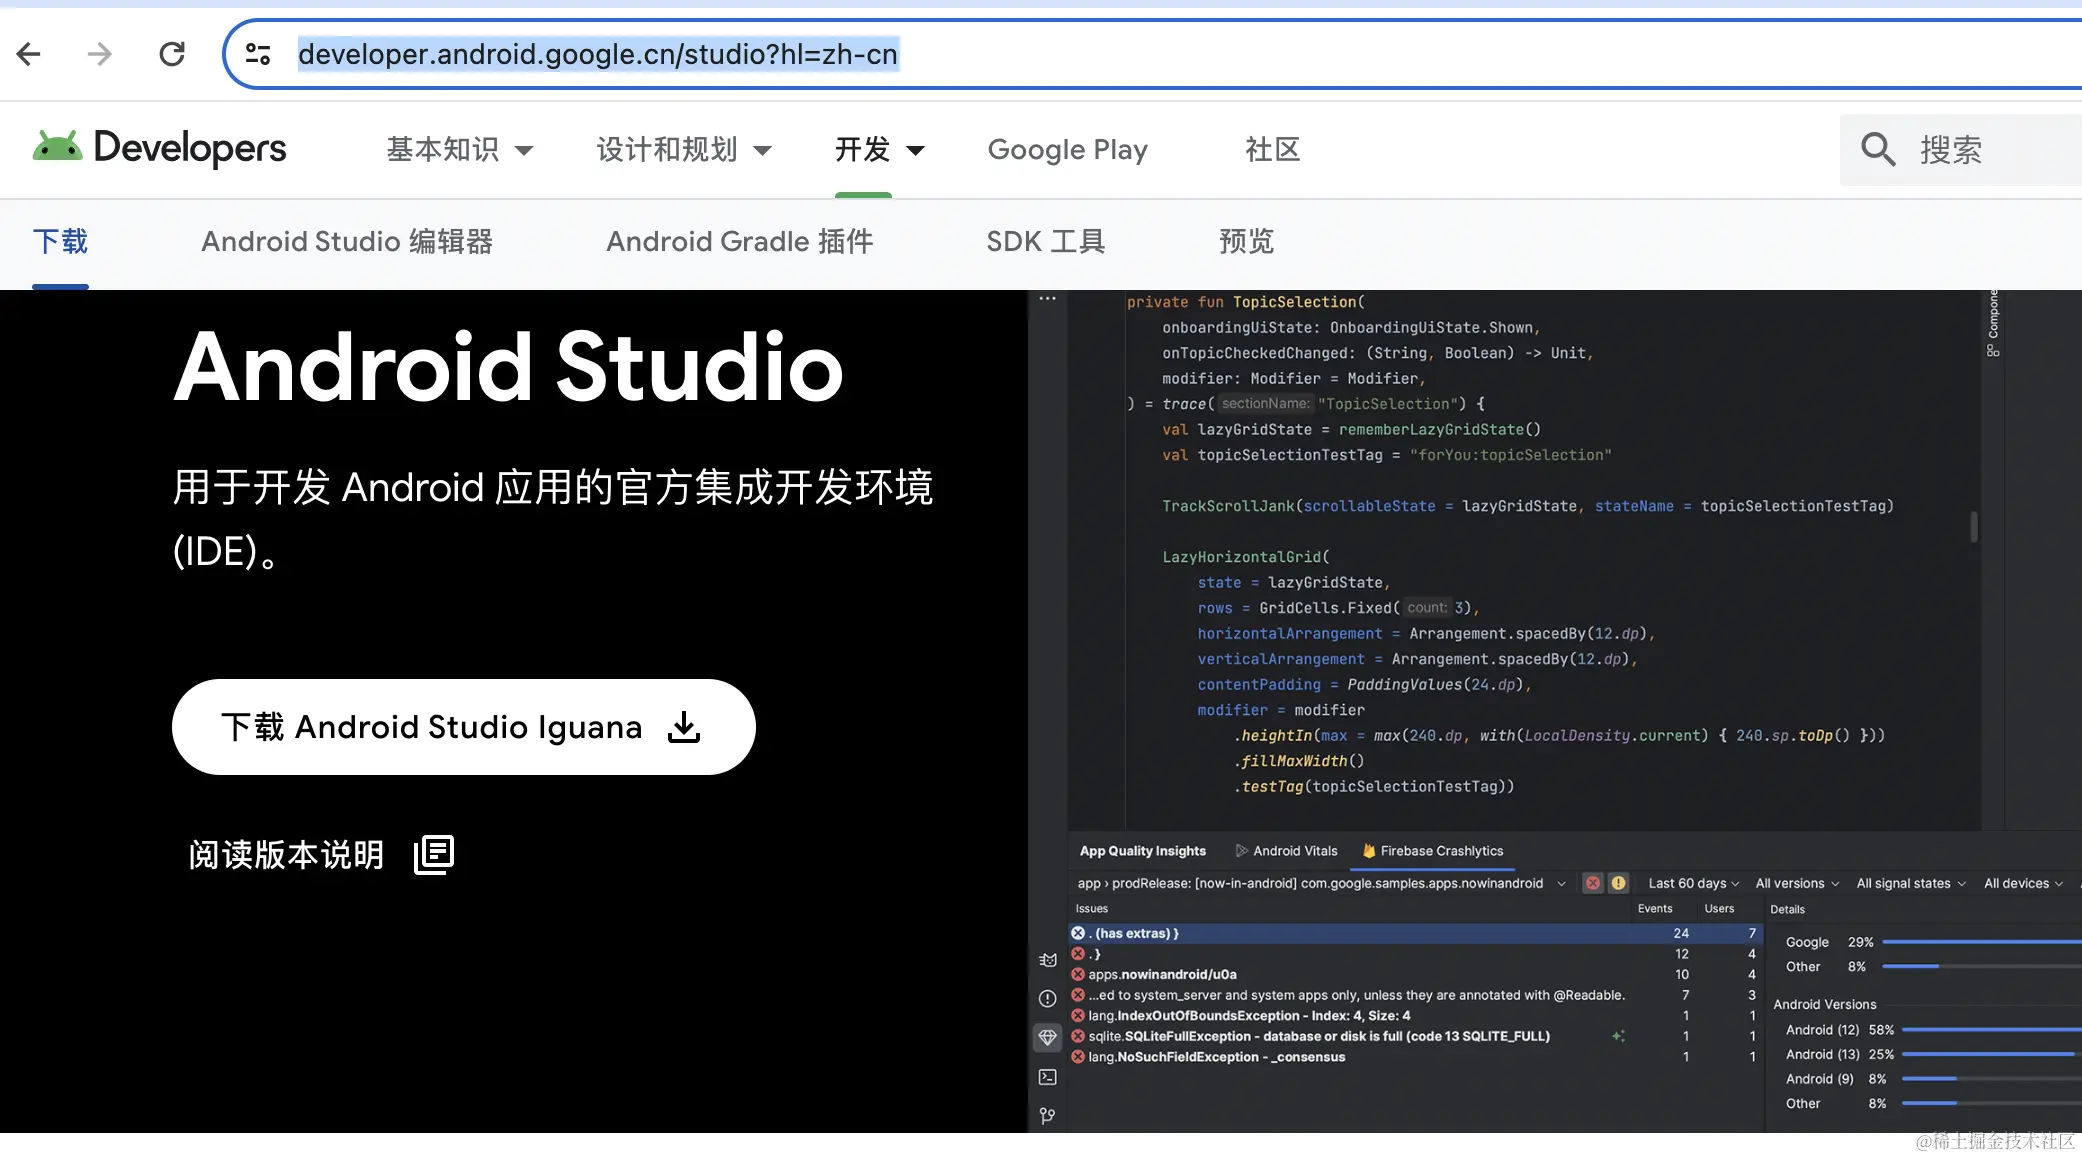Viewport: 2082px width, 1158px height.
Task: Switch to Android Studio 编辑器 tab
Action: (x=347, y=242)
